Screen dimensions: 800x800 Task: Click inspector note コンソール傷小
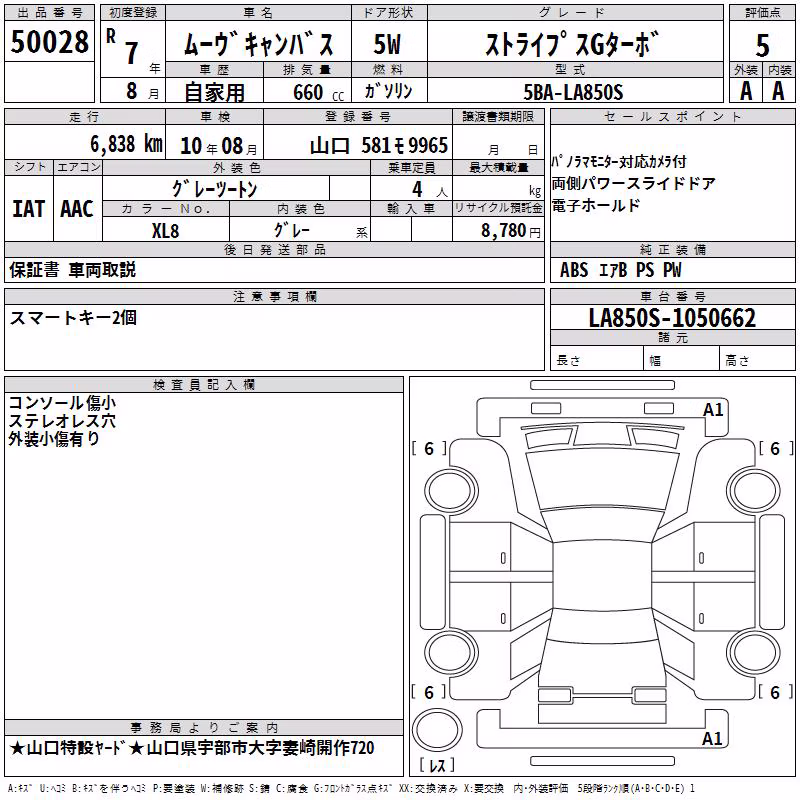[x=62, y=403]
